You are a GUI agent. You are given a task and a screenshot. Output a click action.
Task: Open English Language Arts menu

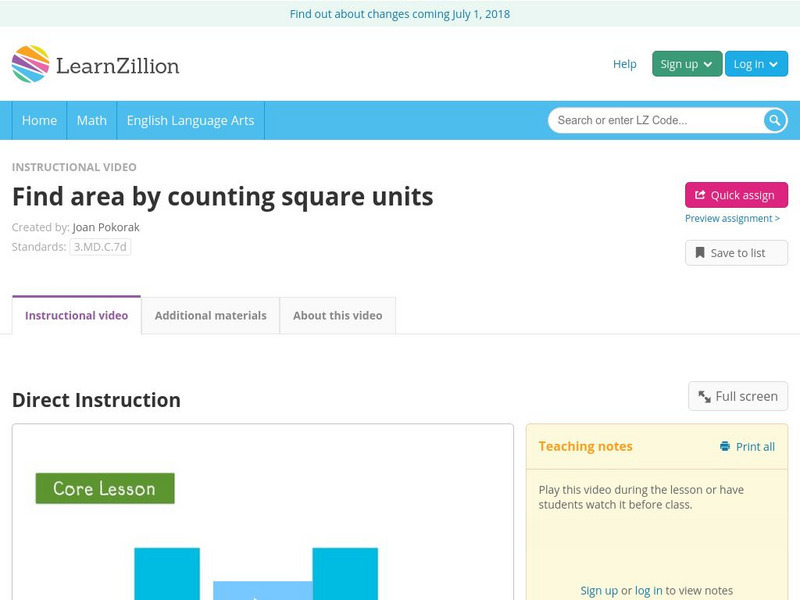(x=190, y=120)
